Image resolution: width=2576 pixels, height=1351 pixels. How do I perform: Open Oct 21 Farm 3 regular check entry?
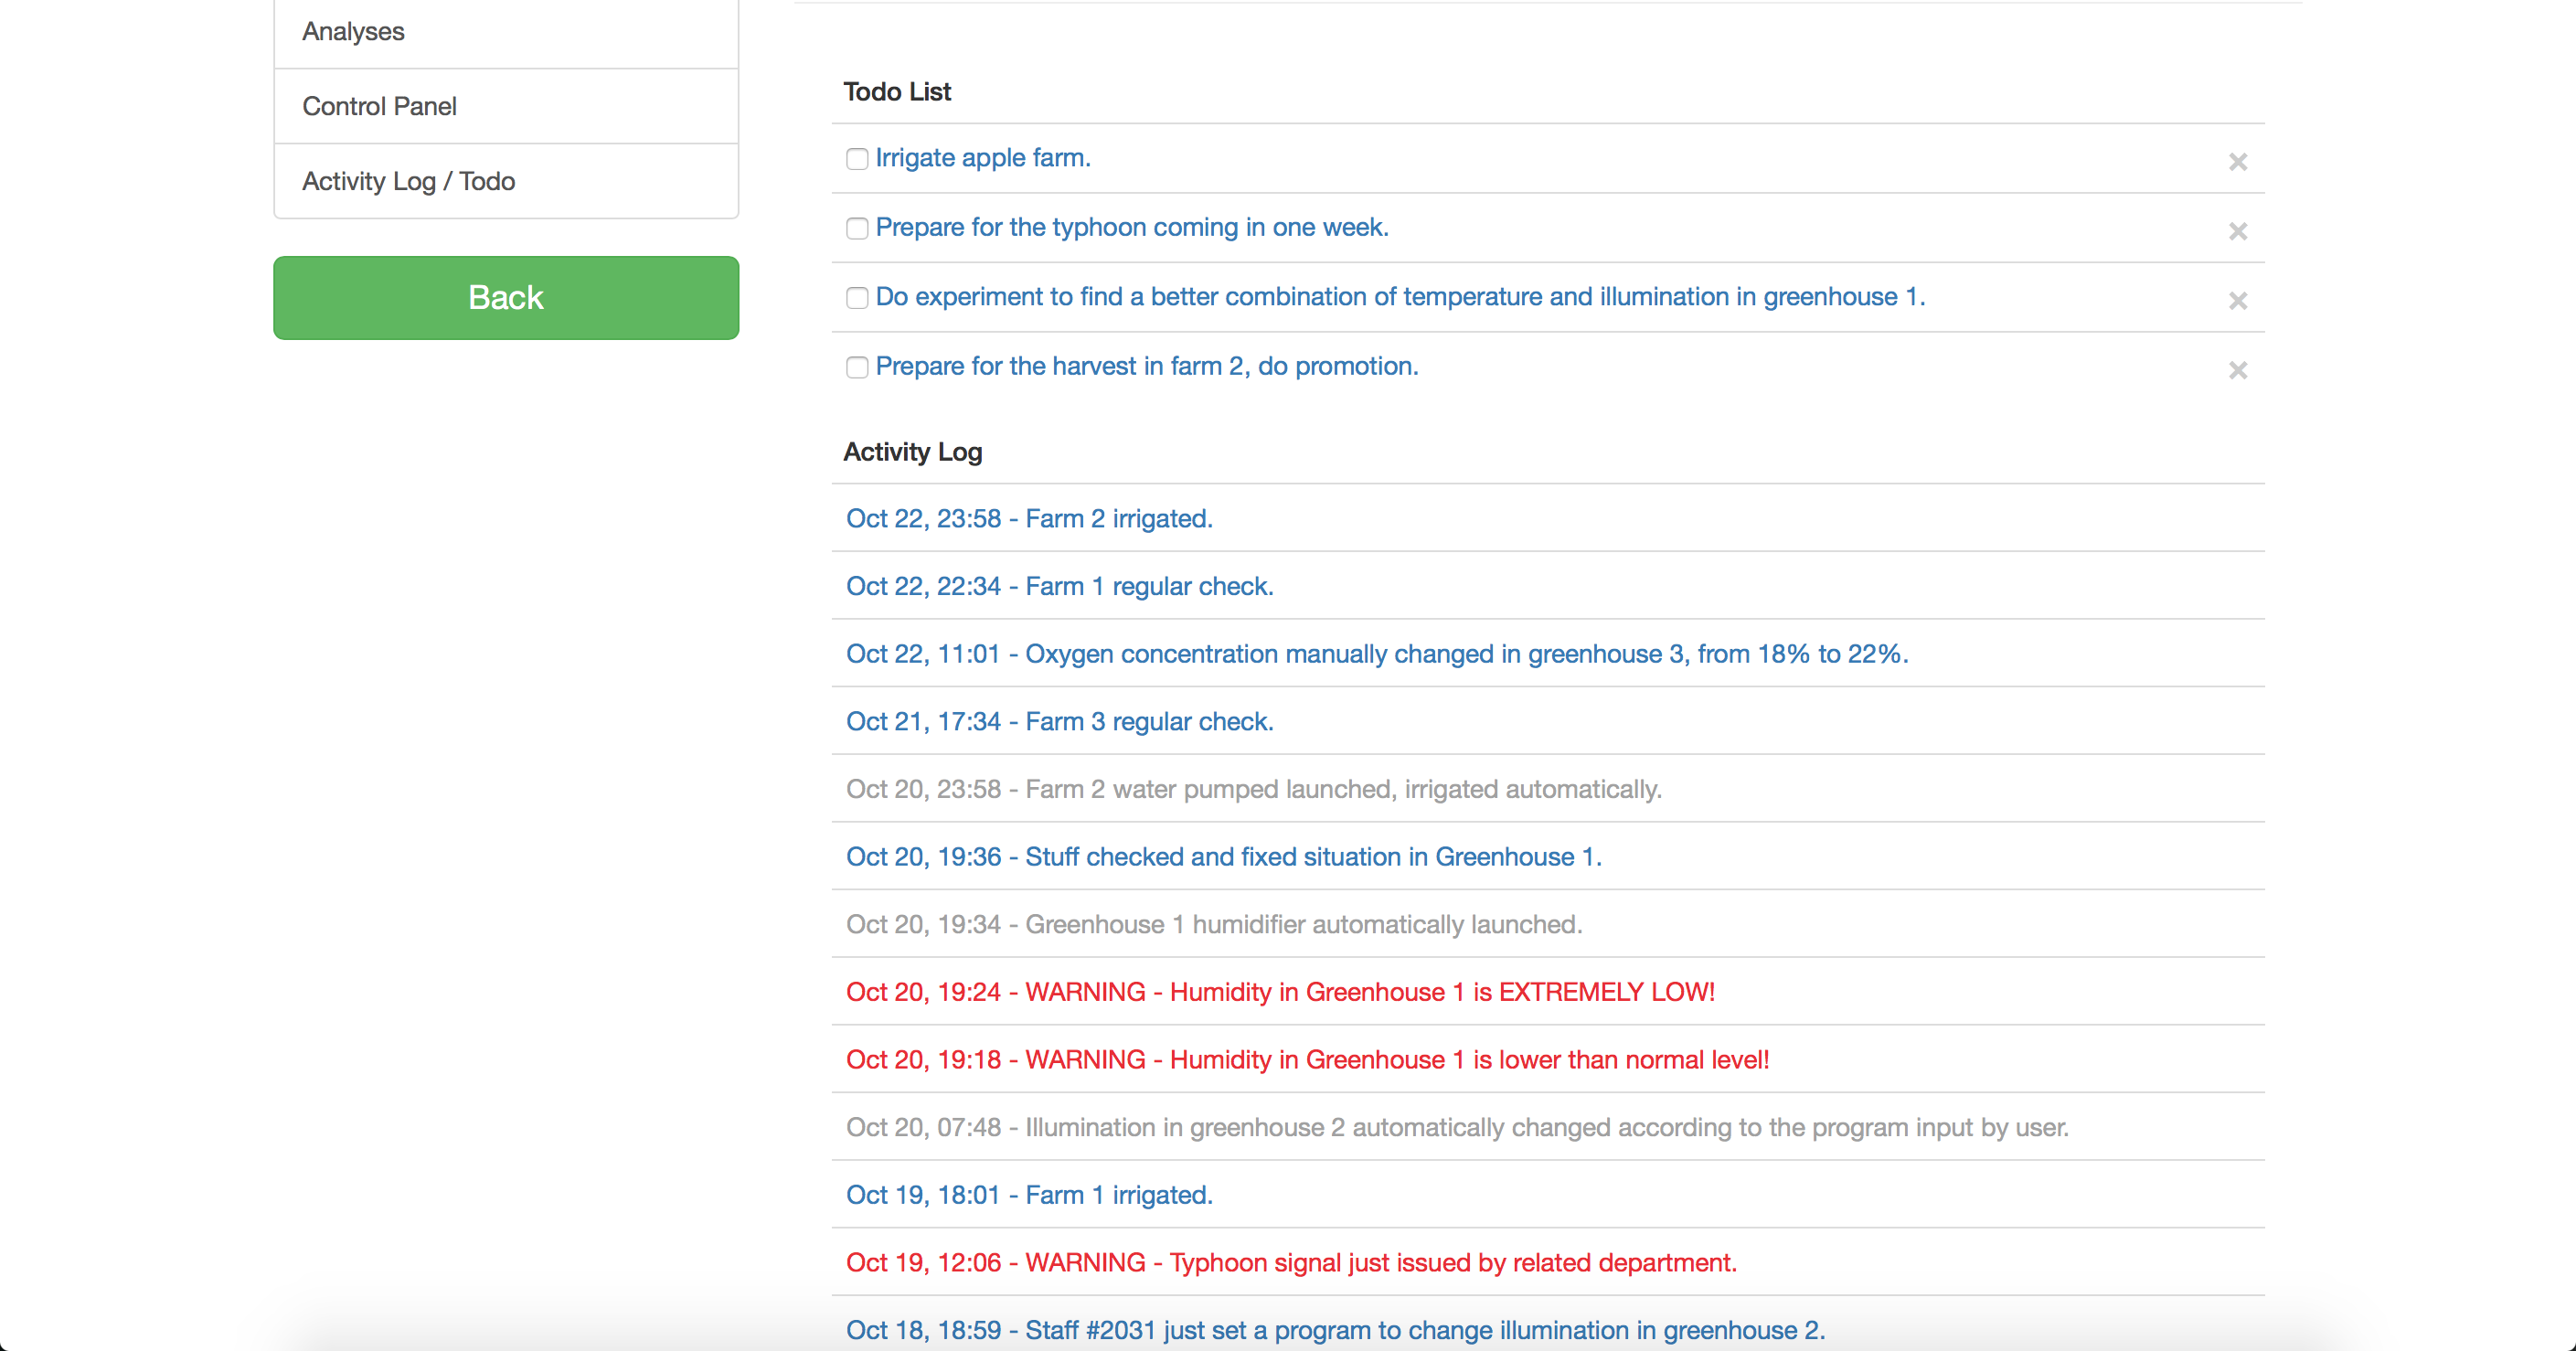[1059, 722]
